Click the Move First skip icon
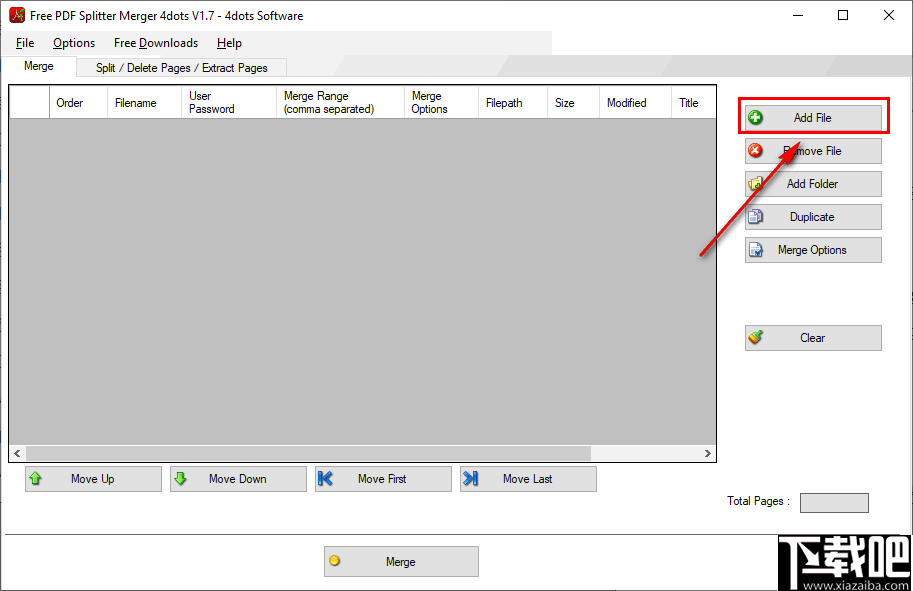This screenshot has height=591, width=913. [327, 478]
